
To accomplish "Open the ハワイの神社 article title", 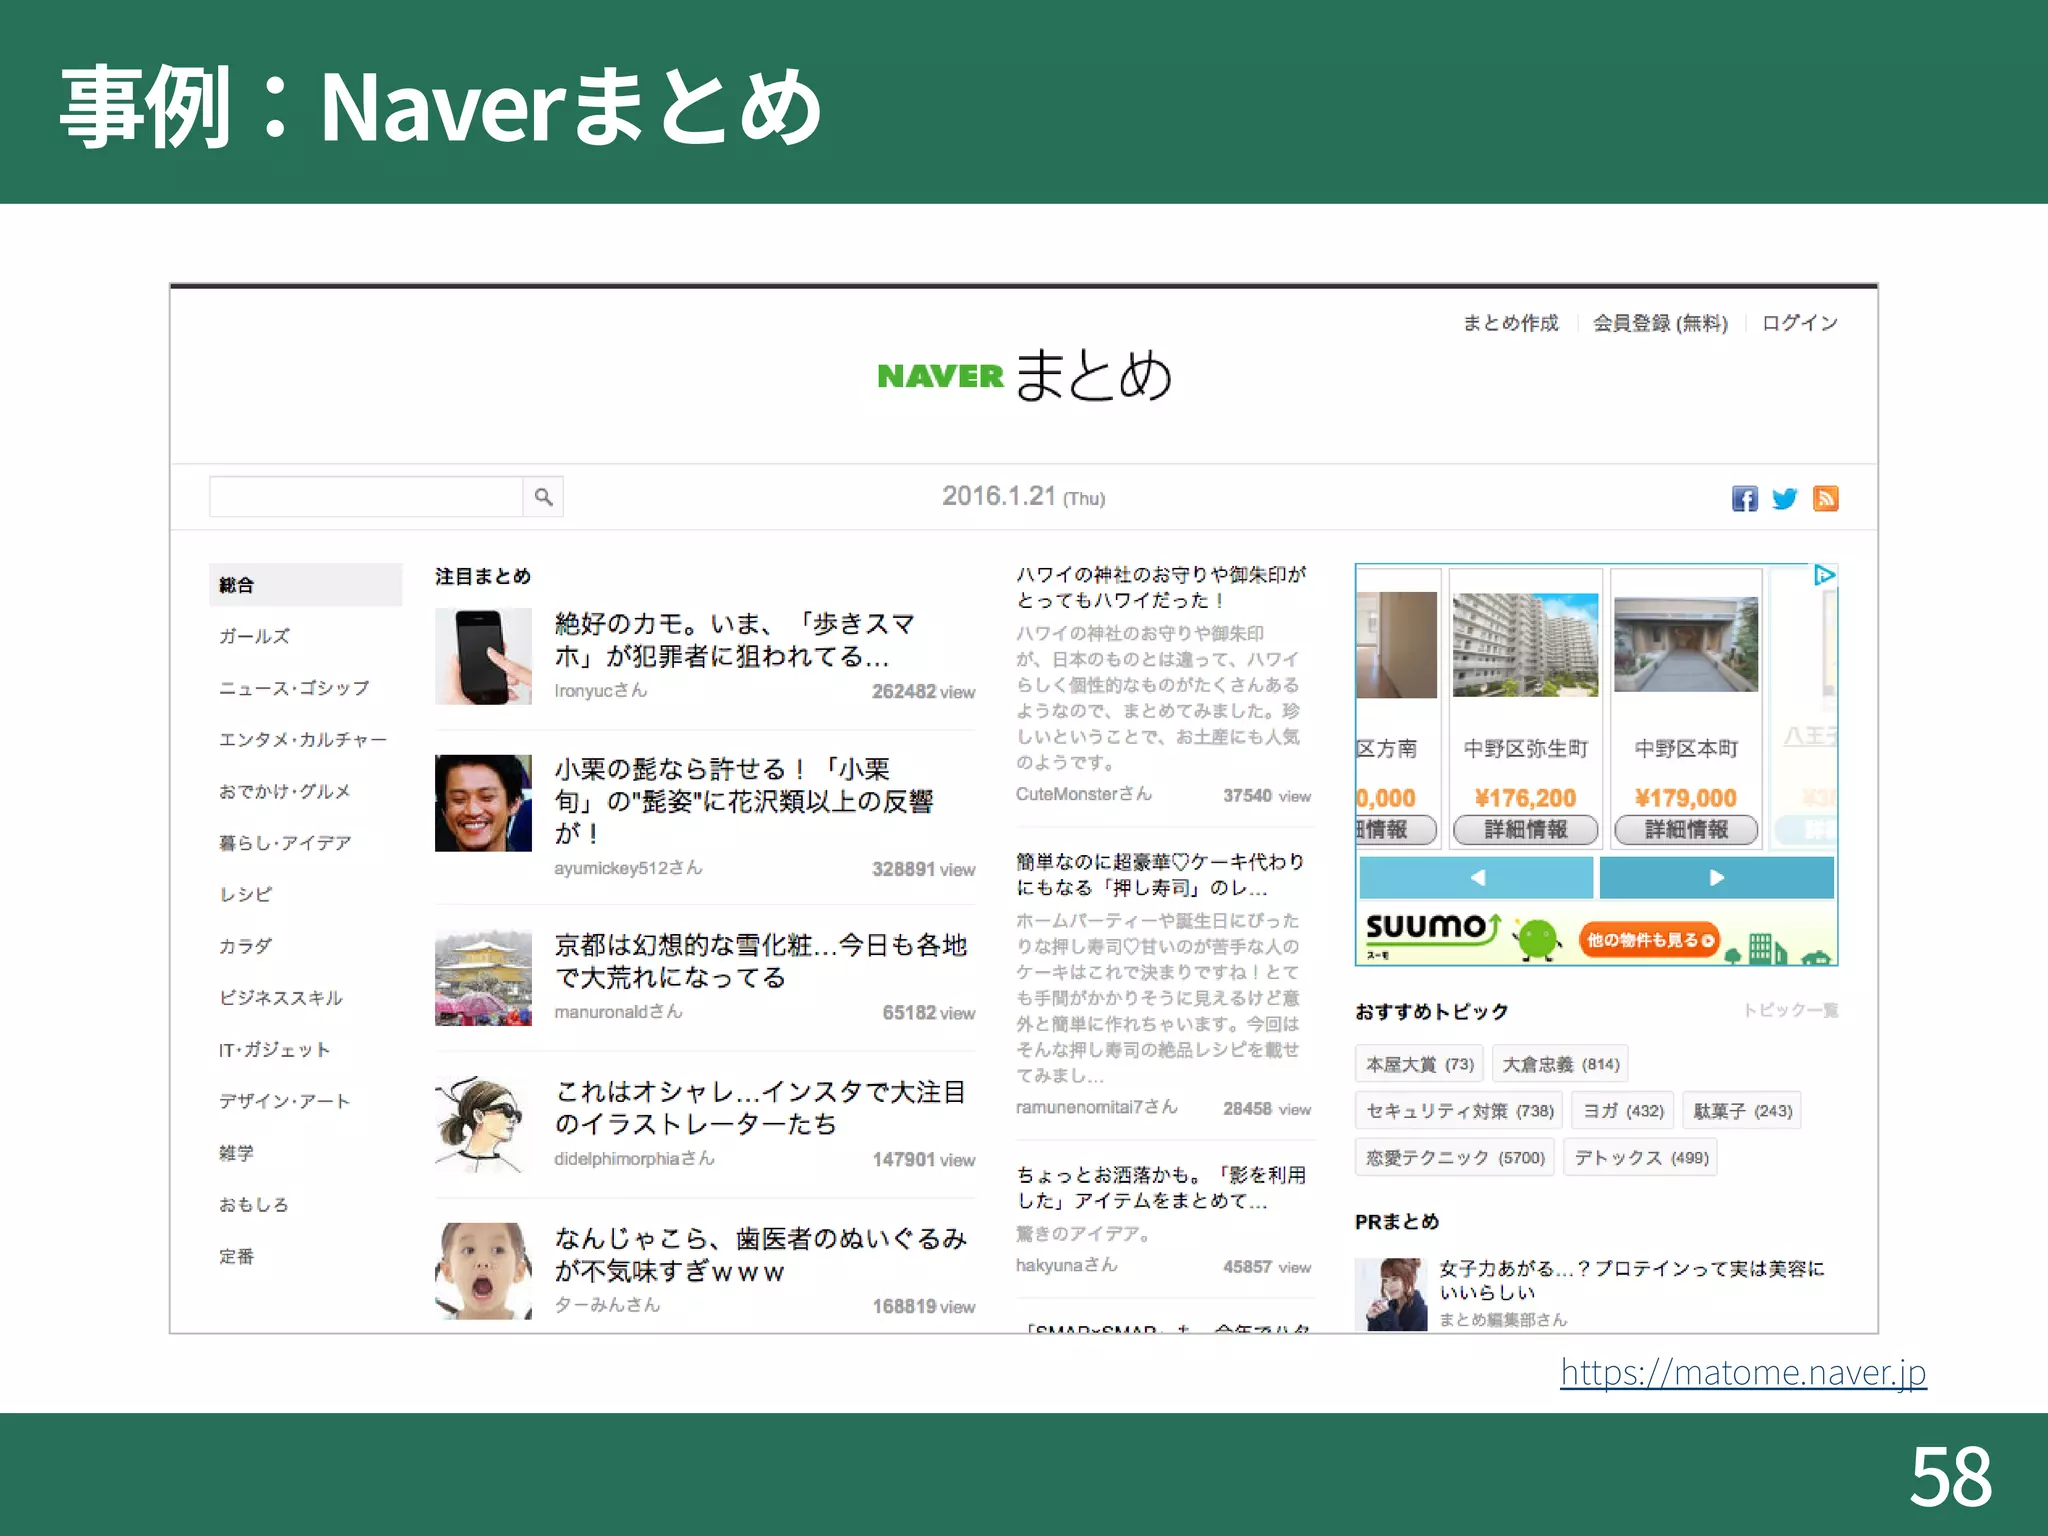I will [x=1161, y=587].
